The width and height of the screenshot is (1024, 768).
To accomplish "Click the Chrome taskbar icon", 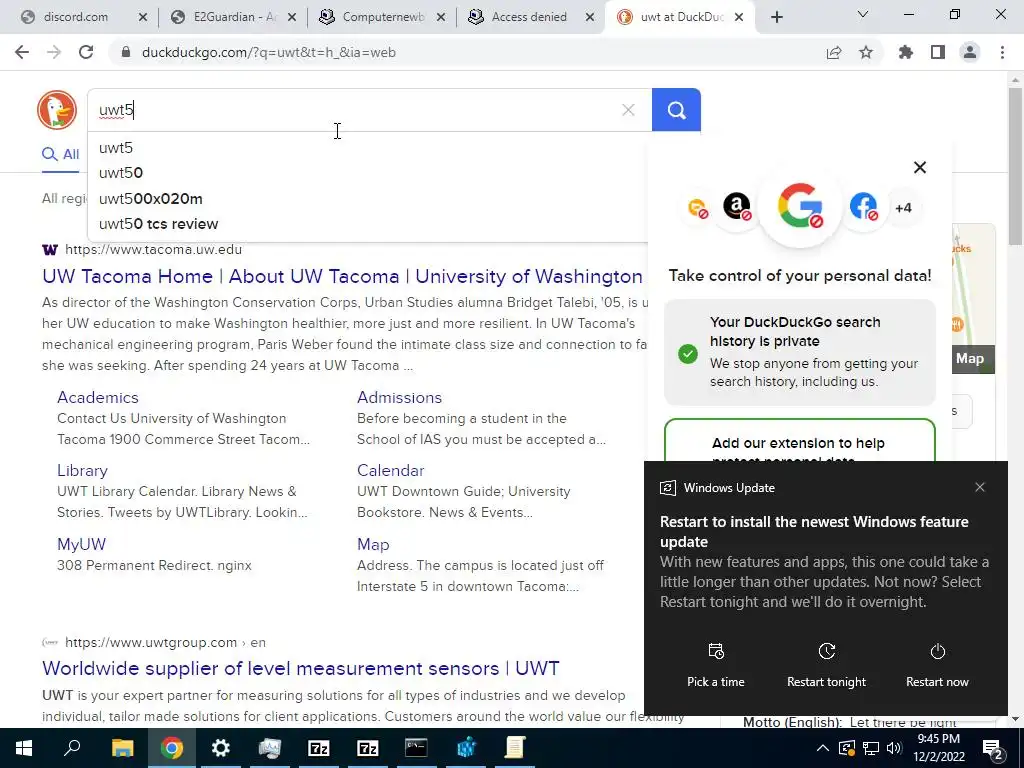I will [x=172, y=748].
